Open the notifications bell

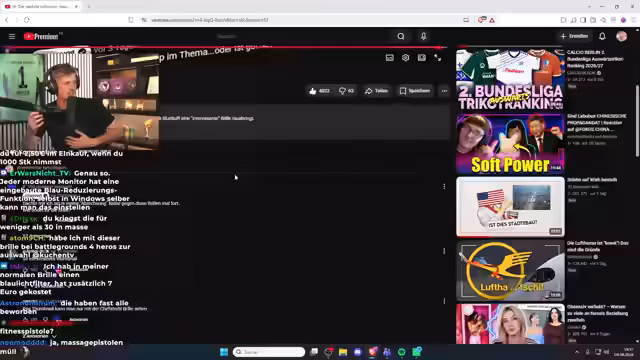(x=602, y=36)
